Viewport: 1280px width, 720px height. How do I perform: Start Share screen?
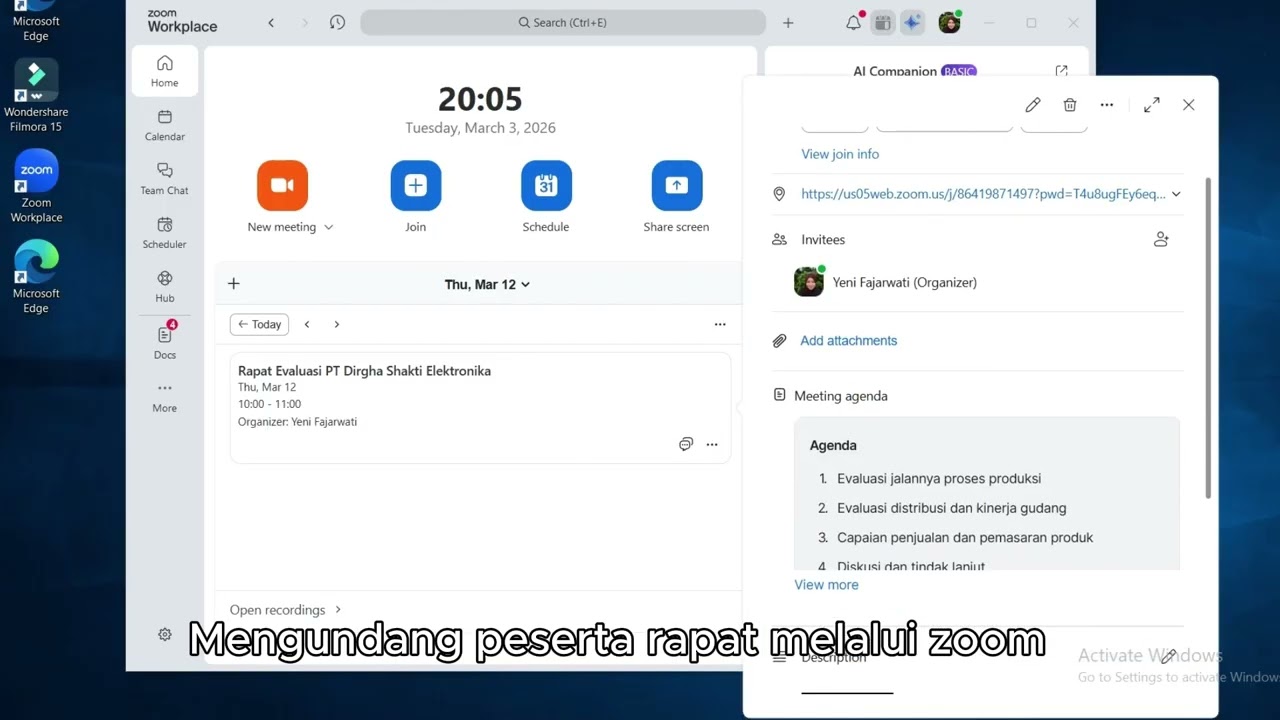pyautogui.click(x=677, y=186)
